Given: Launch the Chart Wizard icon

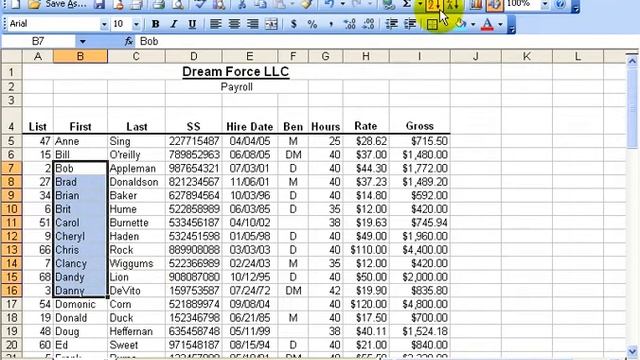Looking at the screenshot, I should (x=476, y=4).
